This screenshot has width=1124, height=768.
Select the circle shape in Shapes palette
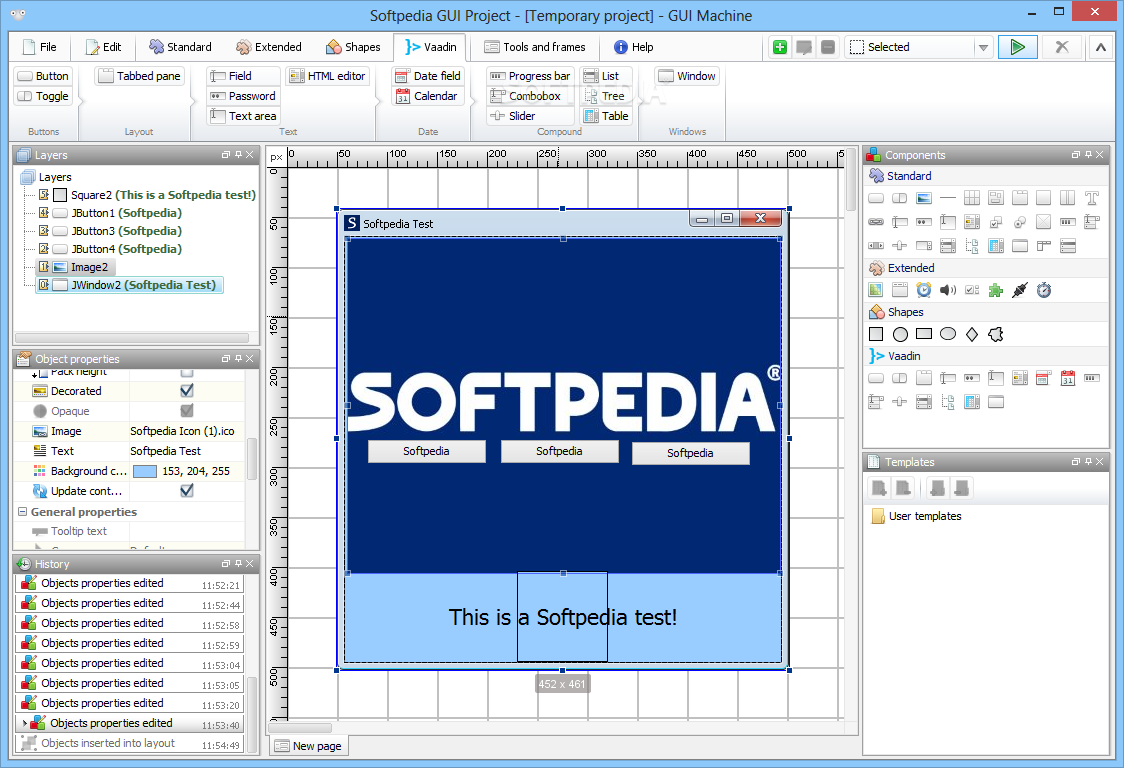point(900,334)
